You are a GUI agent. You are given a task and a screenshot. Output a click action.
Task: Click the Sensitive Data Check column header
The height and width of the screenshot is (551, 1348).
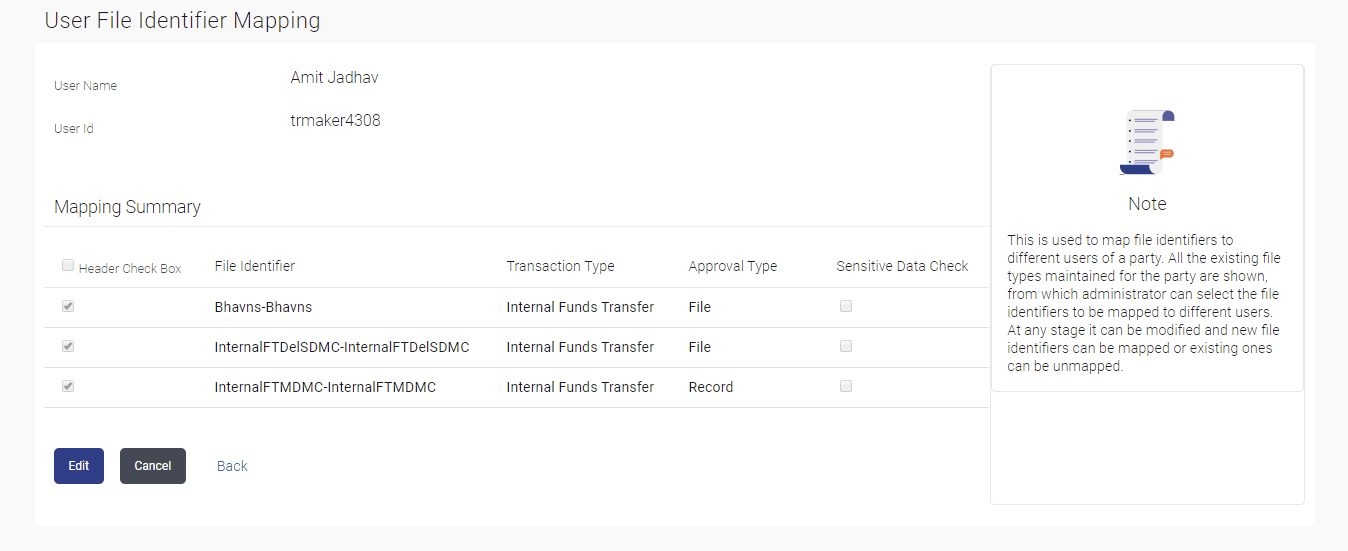coord(902,266)
